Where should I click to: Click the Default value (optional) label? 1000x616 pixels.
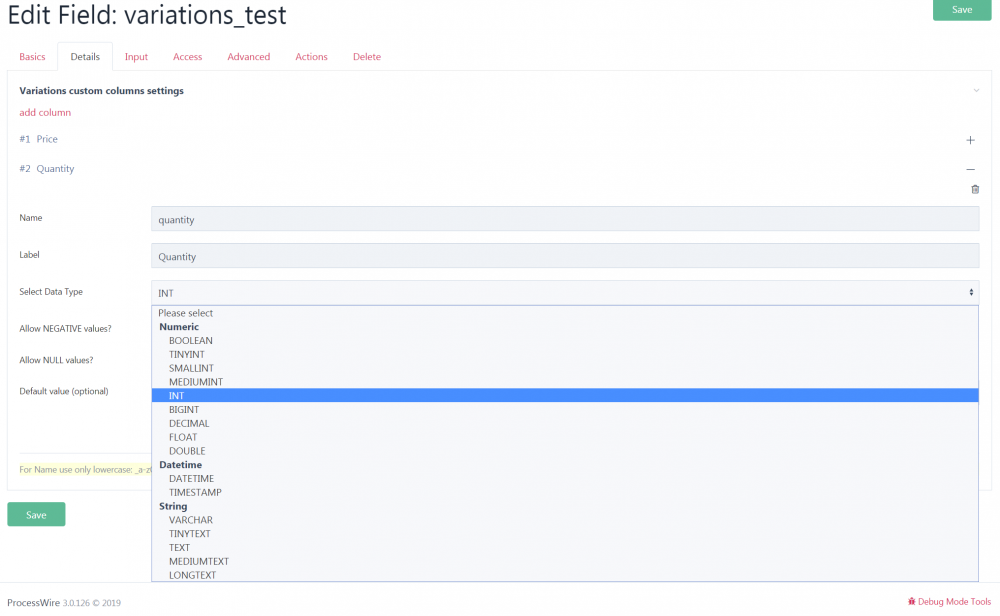pos(64,391)
